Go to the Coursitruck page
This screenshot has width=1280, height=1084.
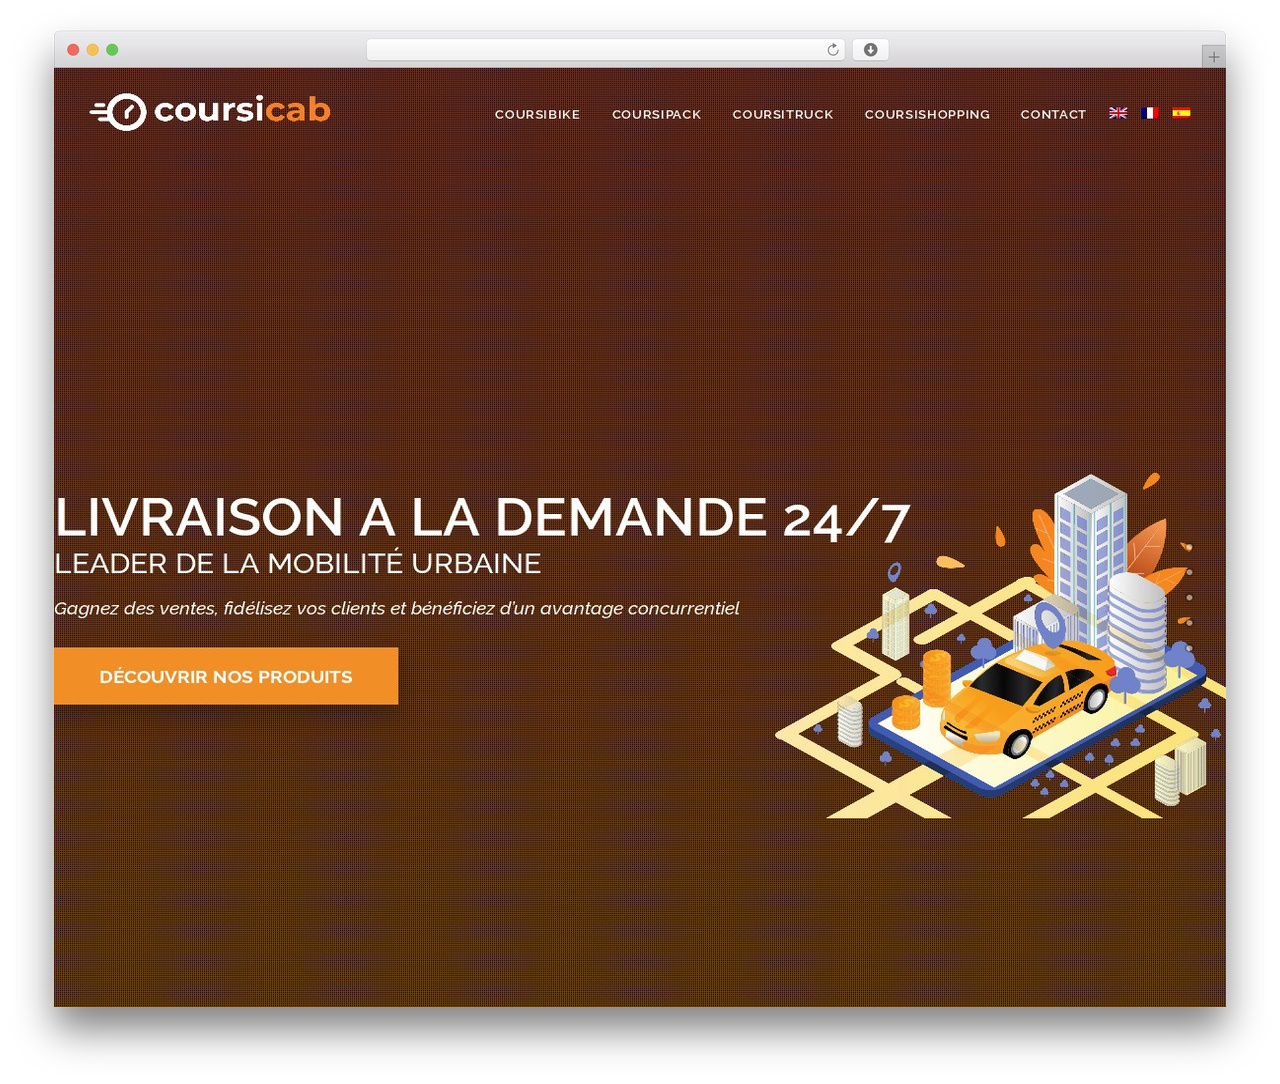(783, 115)
